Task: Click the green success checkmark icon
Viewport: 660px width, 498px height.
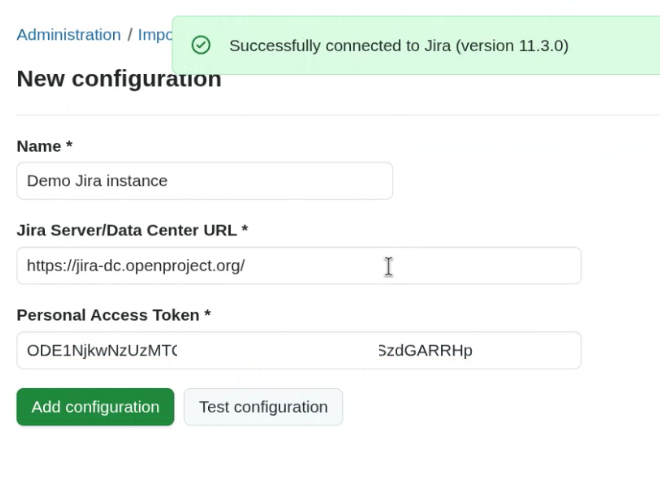Action: pyautogui.click(x=201, y=45)
